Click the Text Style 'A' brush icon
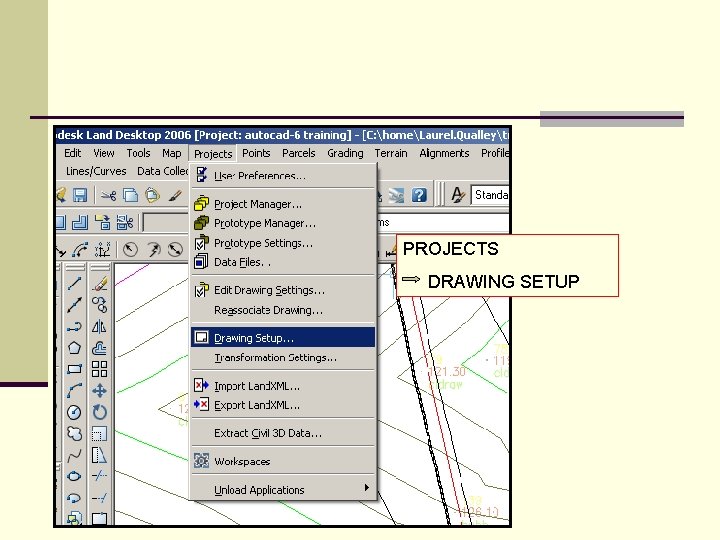This screenshot has width=720, height=540. click(458, 195)
